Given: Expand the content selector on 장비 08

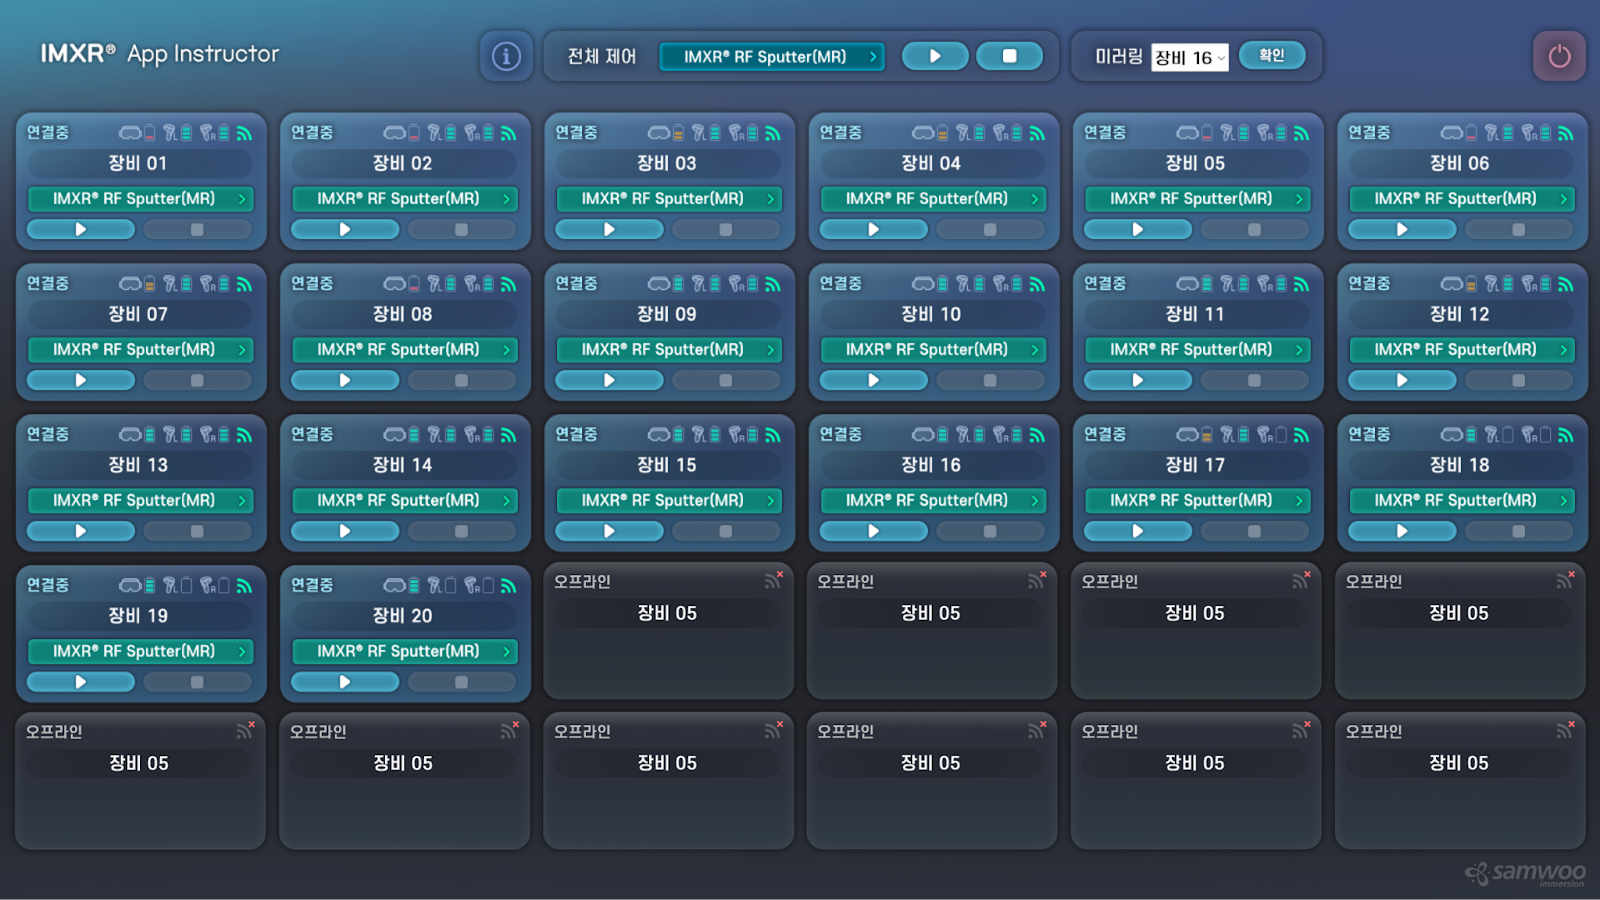Looking at the screenshot, I should pyautogui.click(x=404, y=350).
